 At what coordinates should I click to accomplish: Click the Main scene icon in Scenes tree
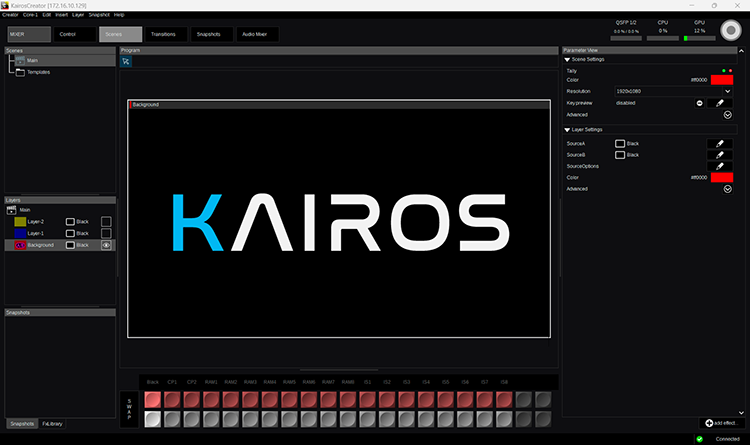[20, 60]
